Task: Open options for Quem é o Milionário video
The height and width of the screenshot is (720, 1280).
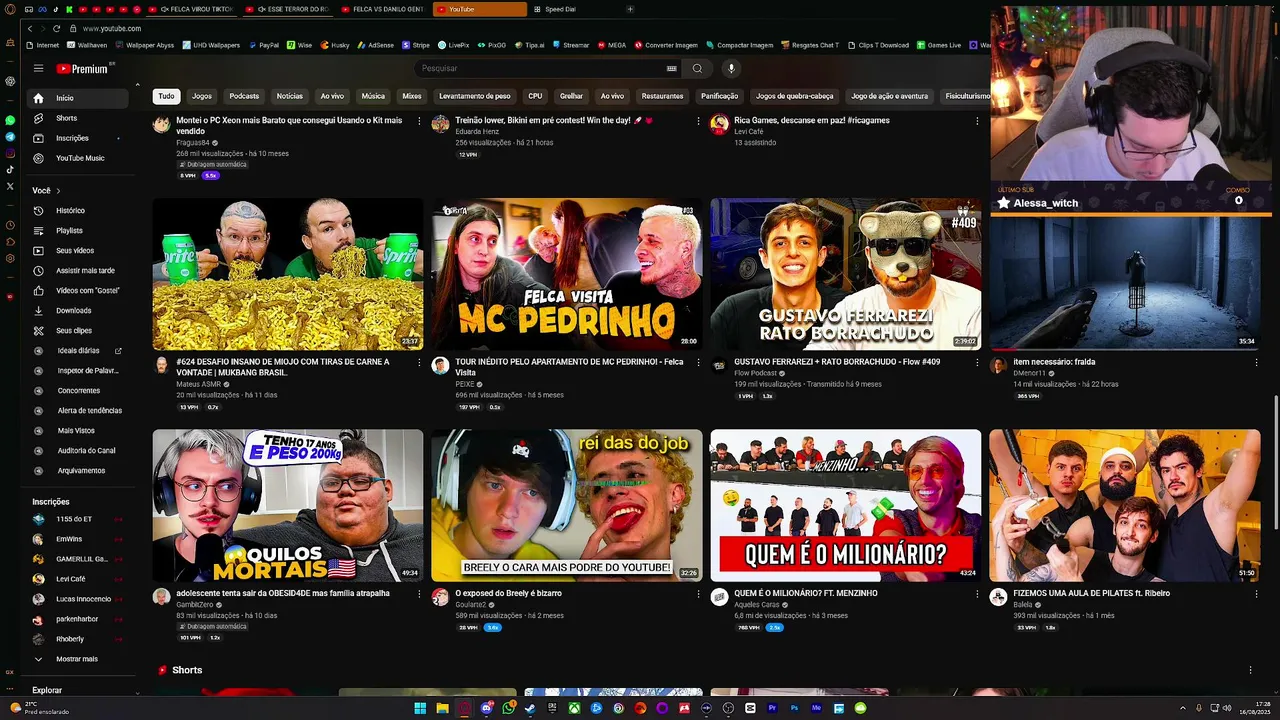Action: (x=977, y=593)
